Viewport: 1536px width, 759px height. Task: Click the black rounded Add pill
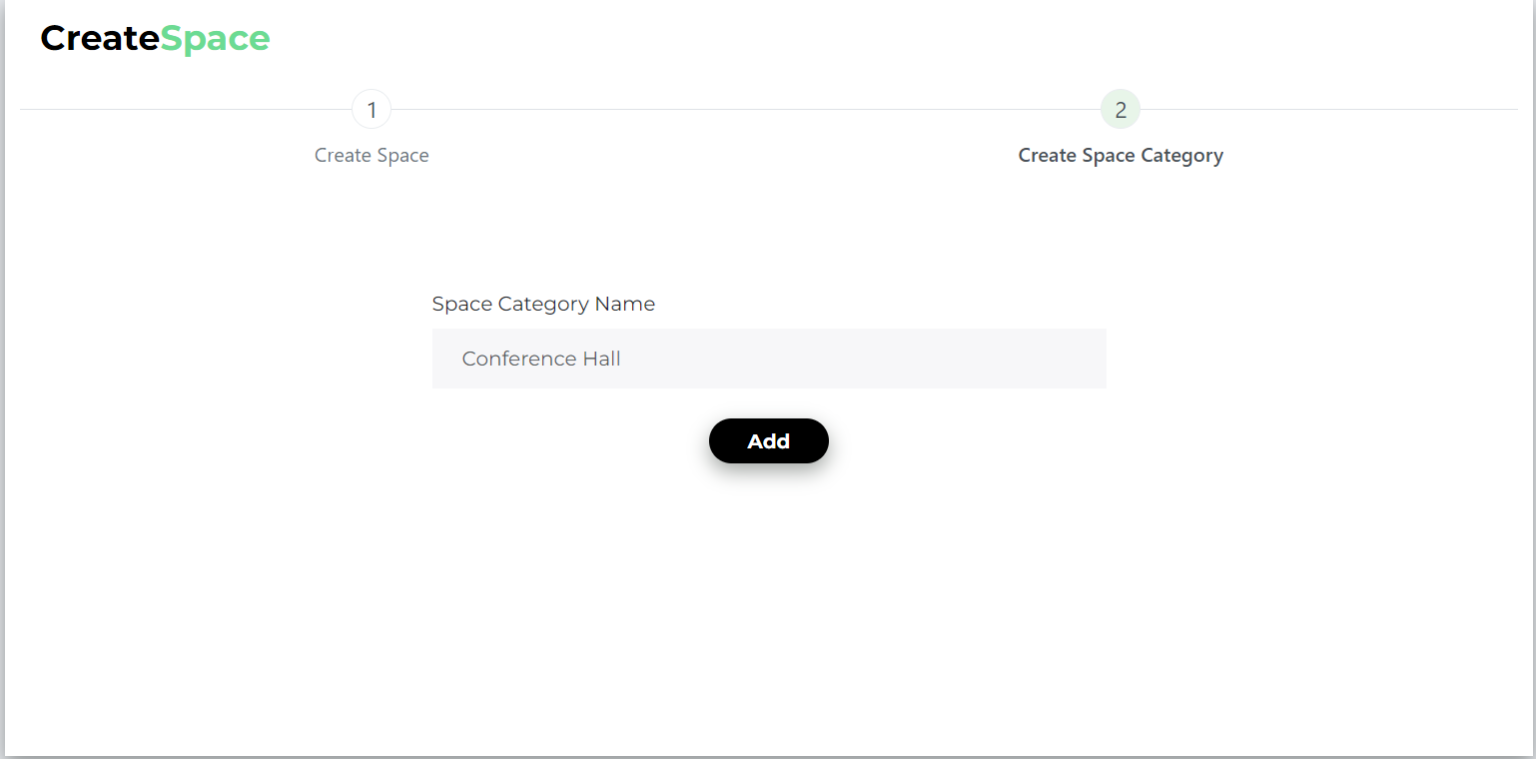click(768, 440)
